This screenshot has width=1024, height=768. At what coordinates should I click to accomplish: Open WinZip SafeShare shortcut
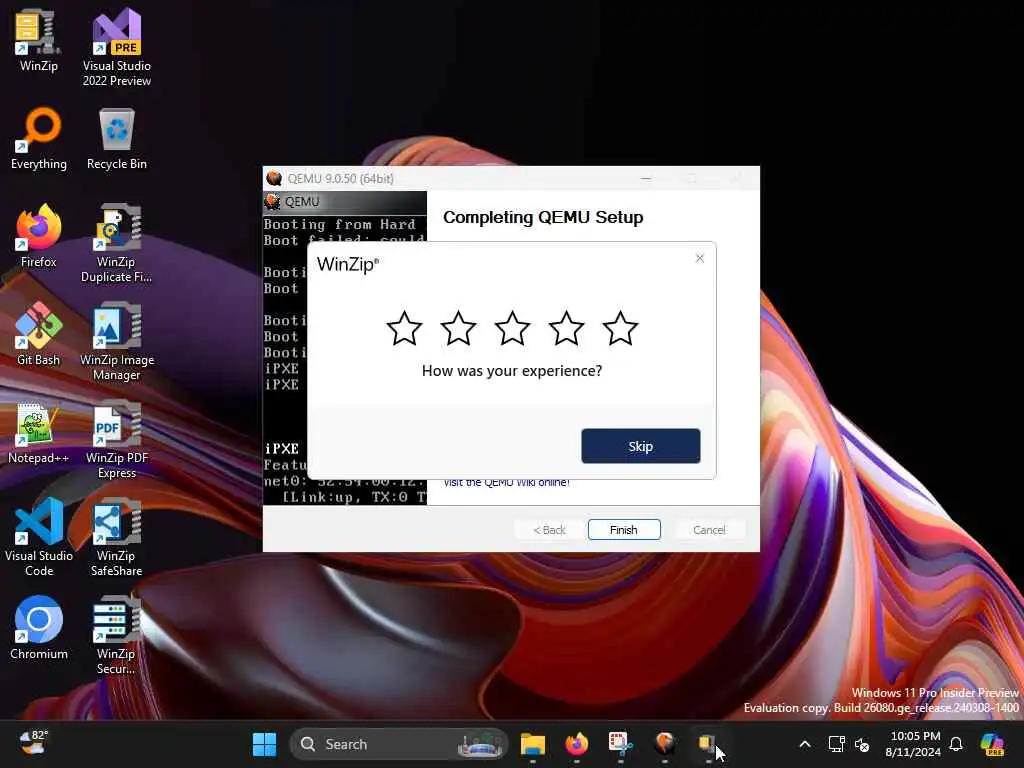117,537
